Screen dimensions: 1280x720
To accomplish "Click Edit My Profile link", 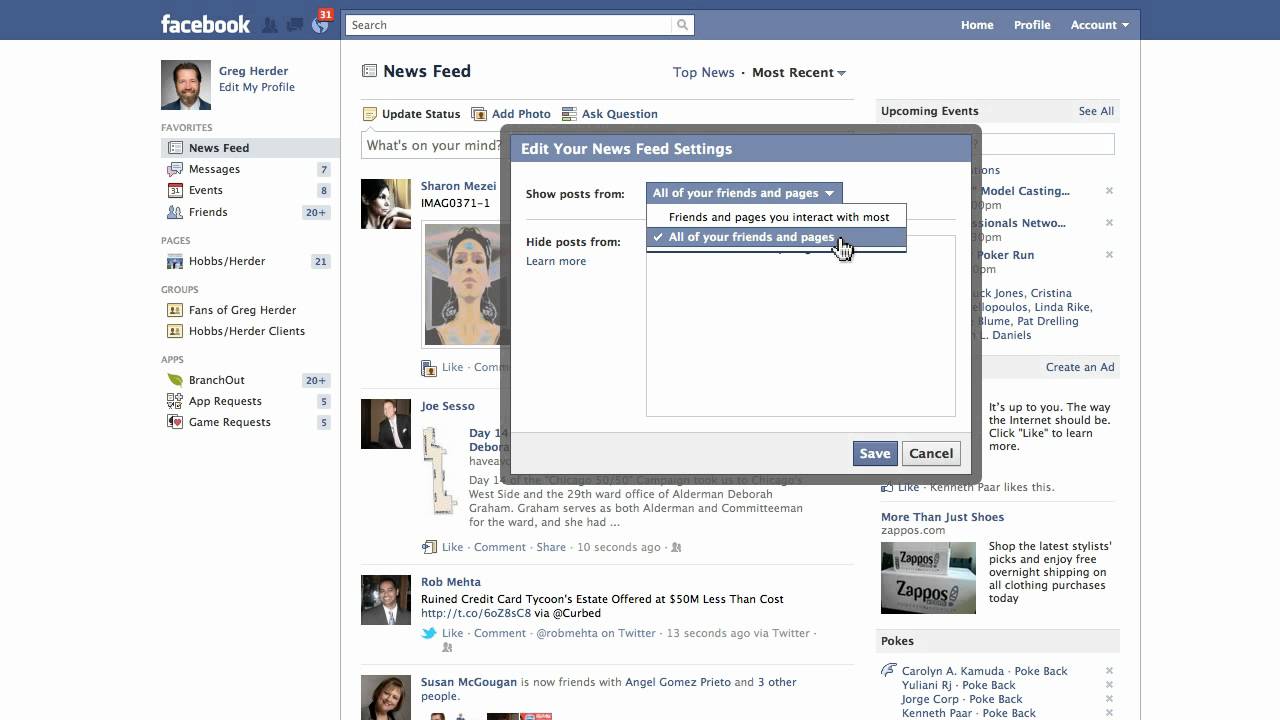I will (x=257, y=87).
